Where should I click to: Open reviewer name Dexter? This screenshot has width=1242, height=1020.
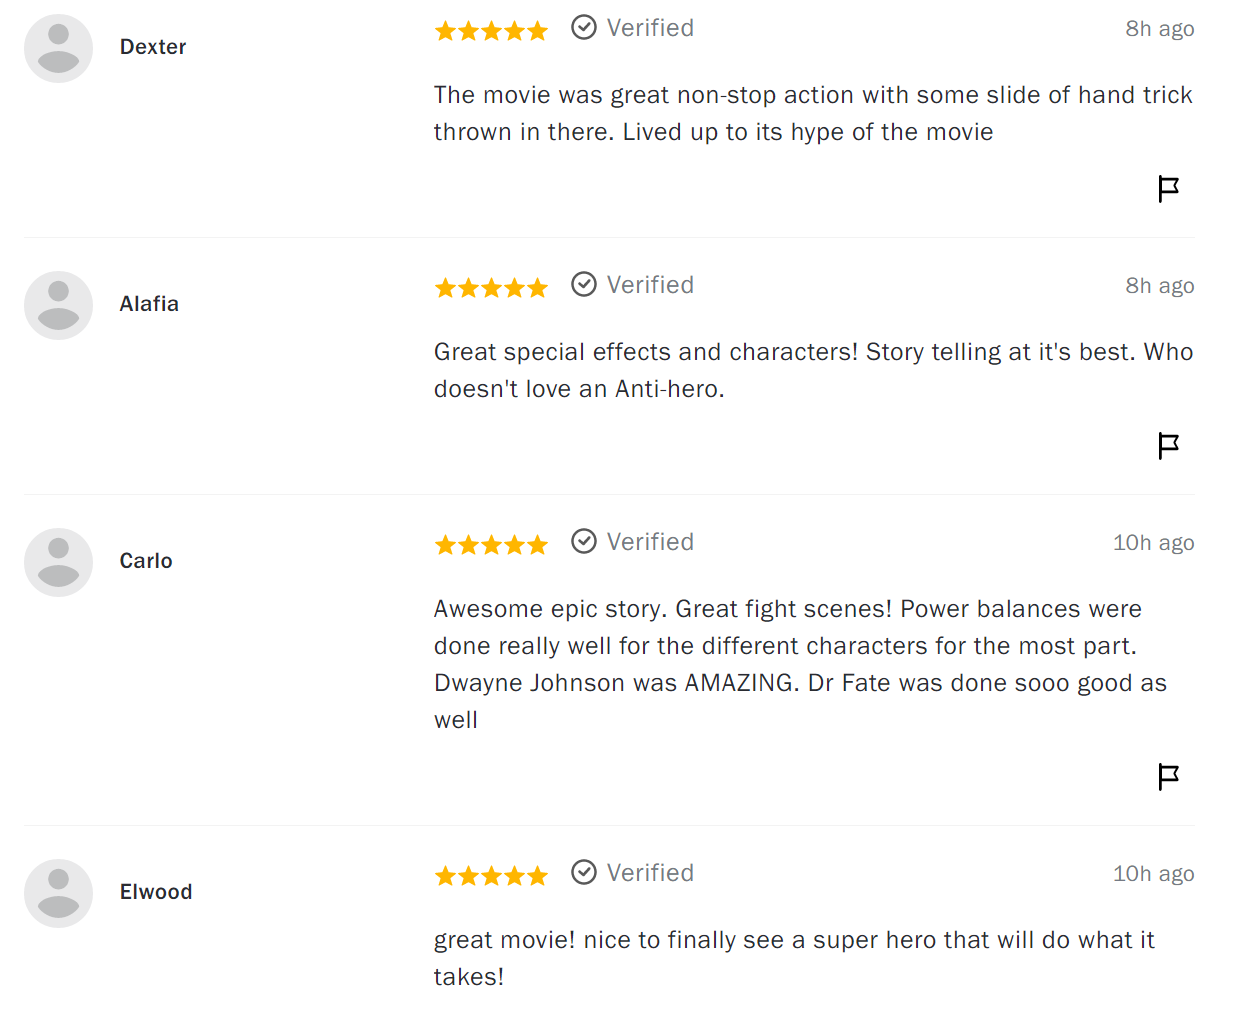point(153,47)
